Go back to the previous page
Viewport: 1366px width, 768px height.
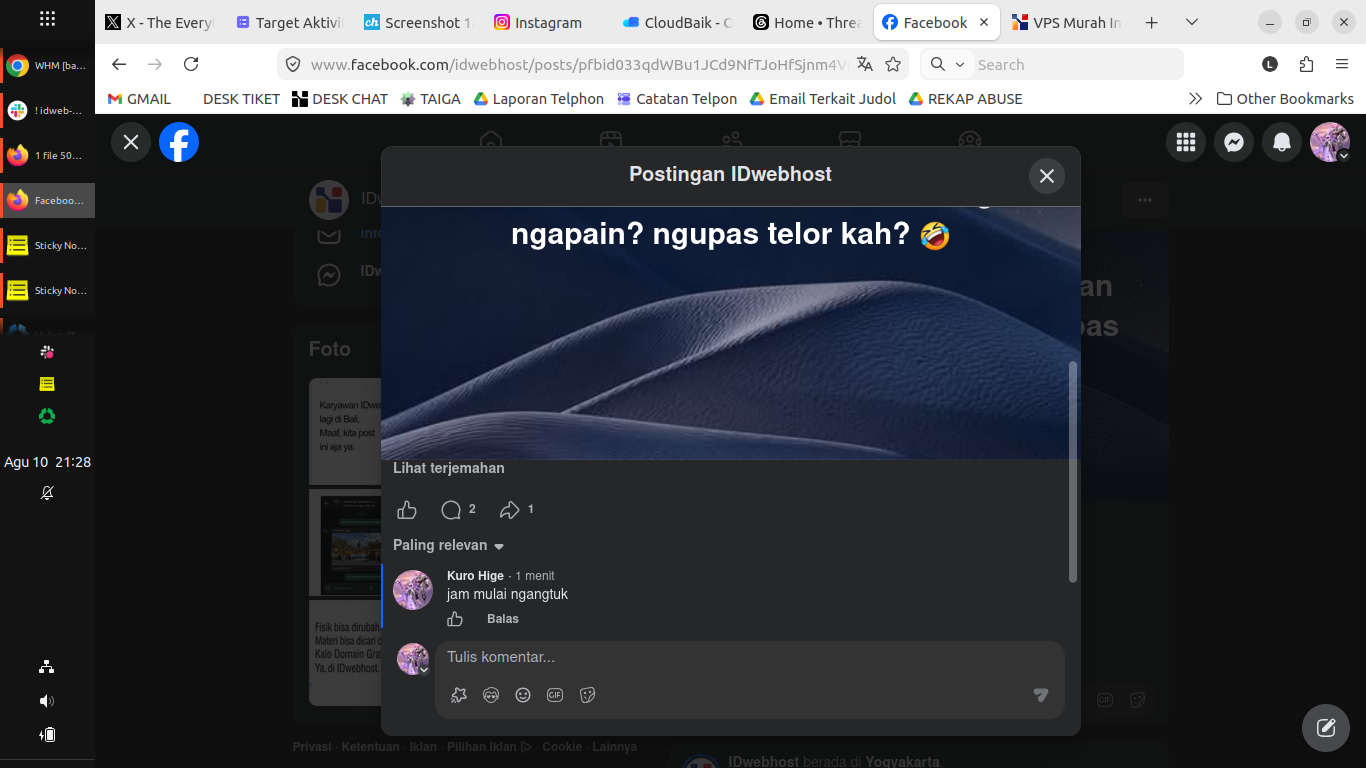(x=119, y=64)
